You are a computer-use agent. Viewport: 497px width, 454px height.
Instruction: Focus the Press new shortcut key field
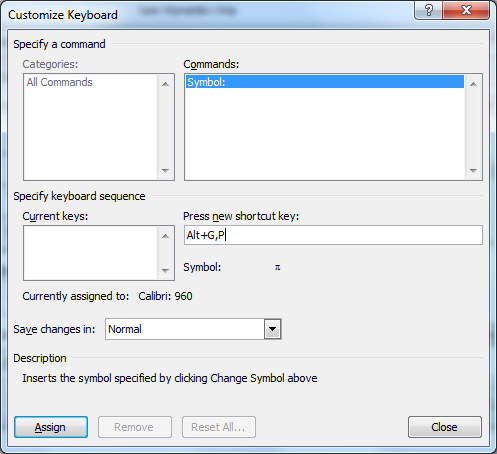333,235
